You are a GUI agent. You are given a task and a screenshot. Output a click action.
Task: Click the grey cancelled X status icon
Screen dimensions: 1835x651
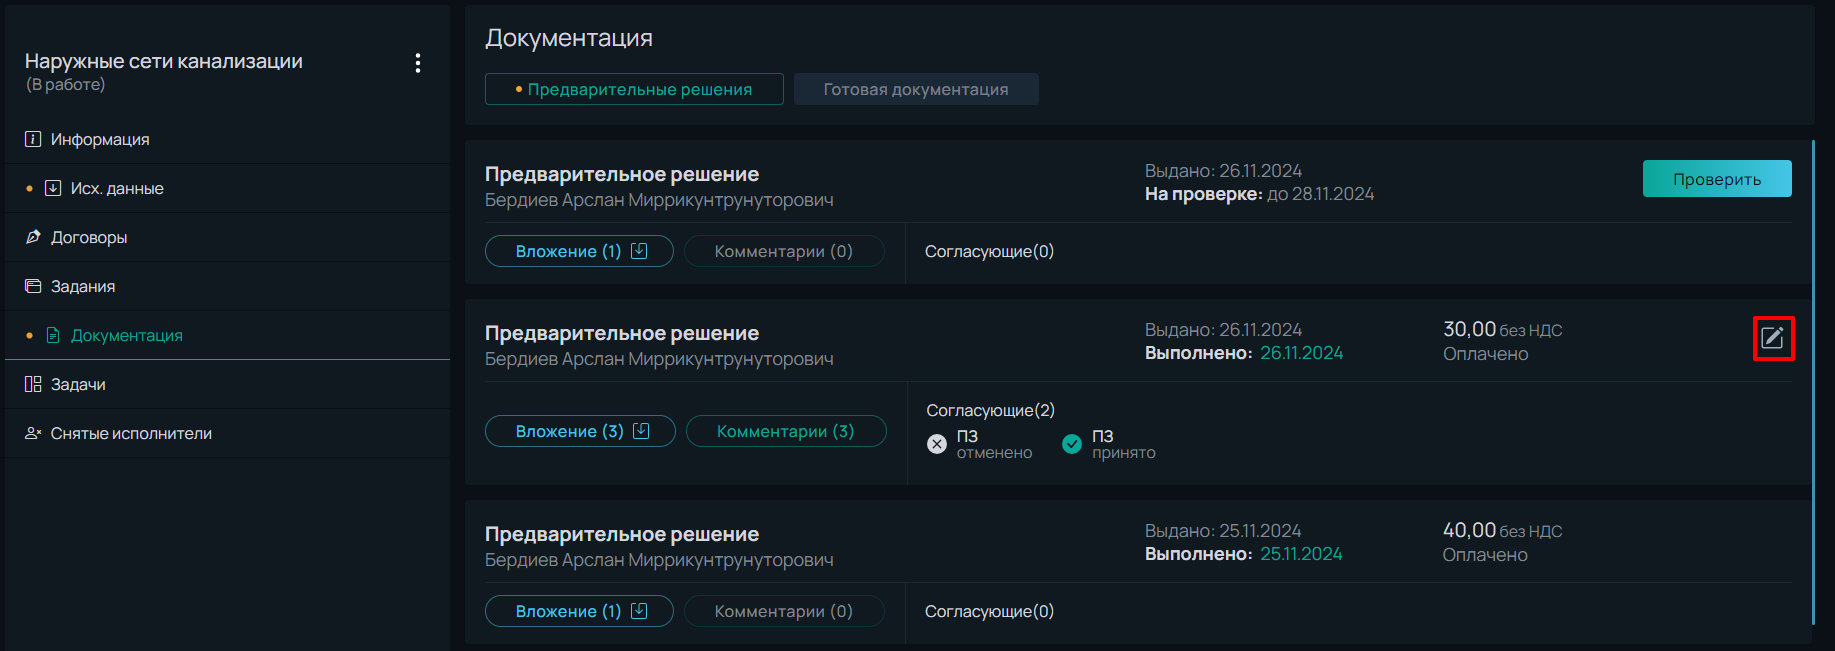point(937,444)
